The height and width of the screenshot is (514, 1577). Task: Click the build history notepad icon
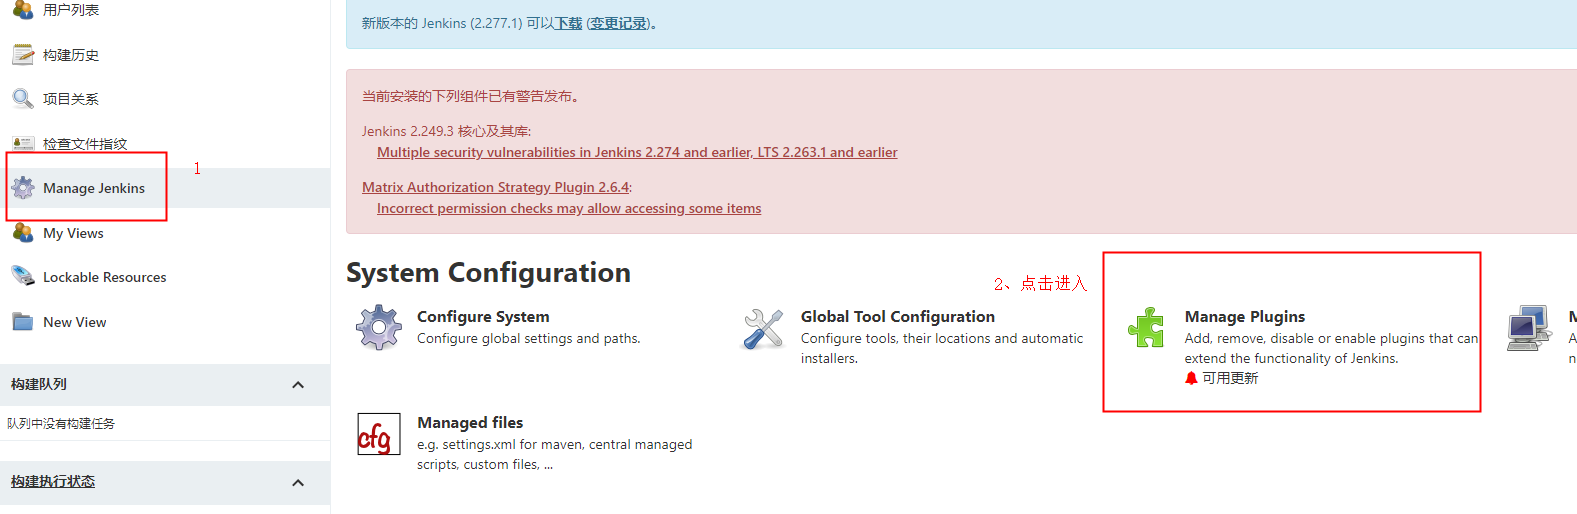(22, 55)
